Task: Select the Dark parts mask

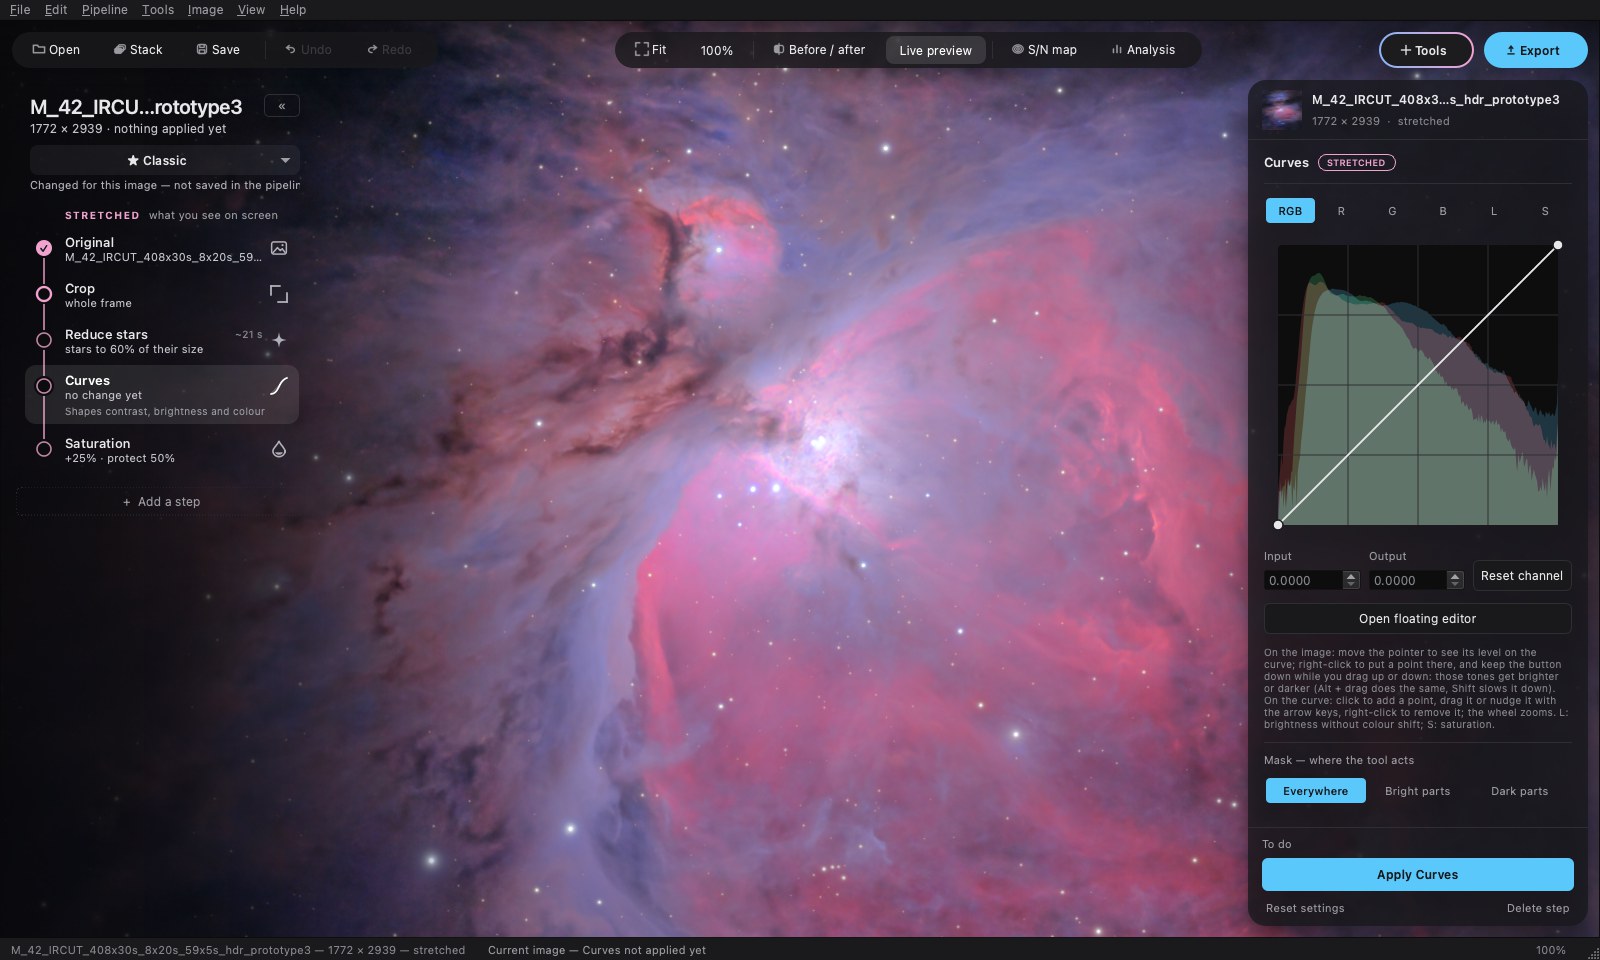Action: pyautogui.click(x=1519, y=791)
